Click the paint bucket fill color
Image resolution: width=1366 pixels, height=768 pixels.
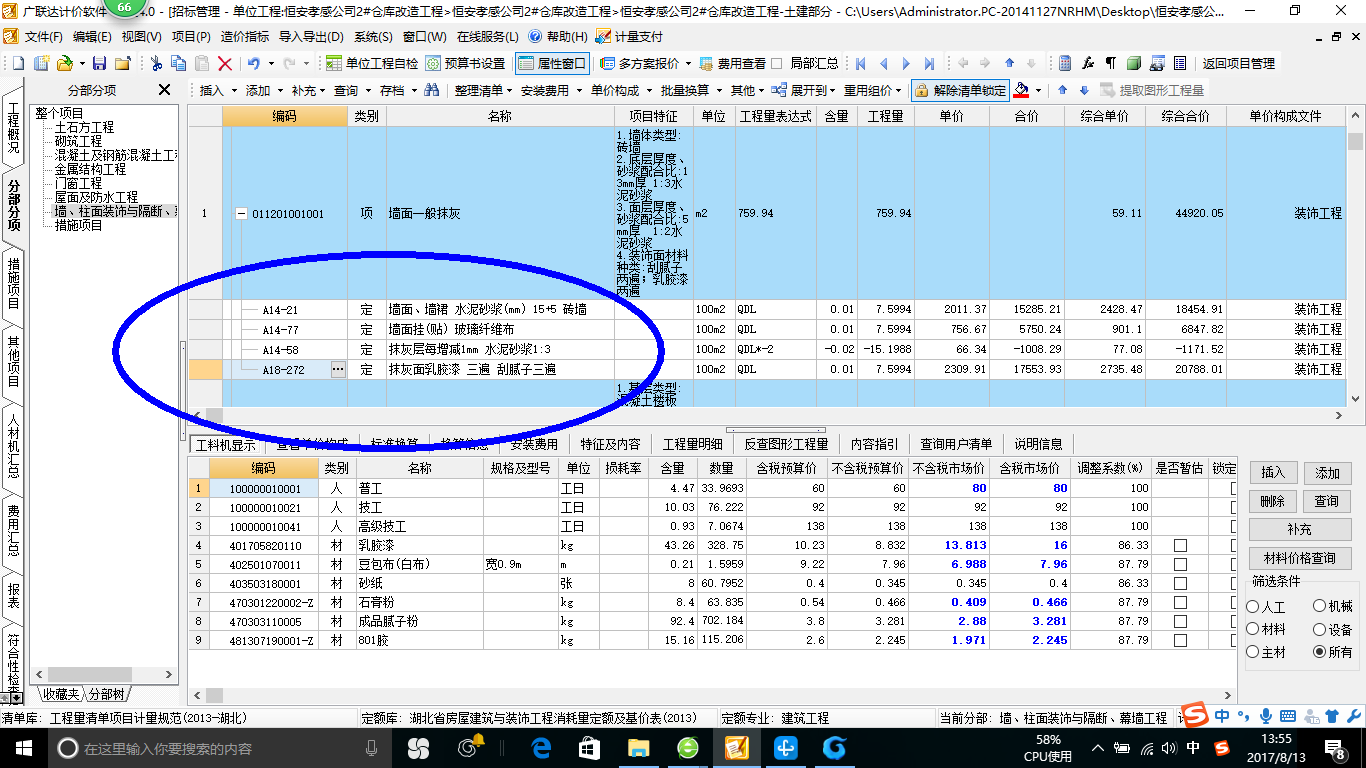(1021, 90)
